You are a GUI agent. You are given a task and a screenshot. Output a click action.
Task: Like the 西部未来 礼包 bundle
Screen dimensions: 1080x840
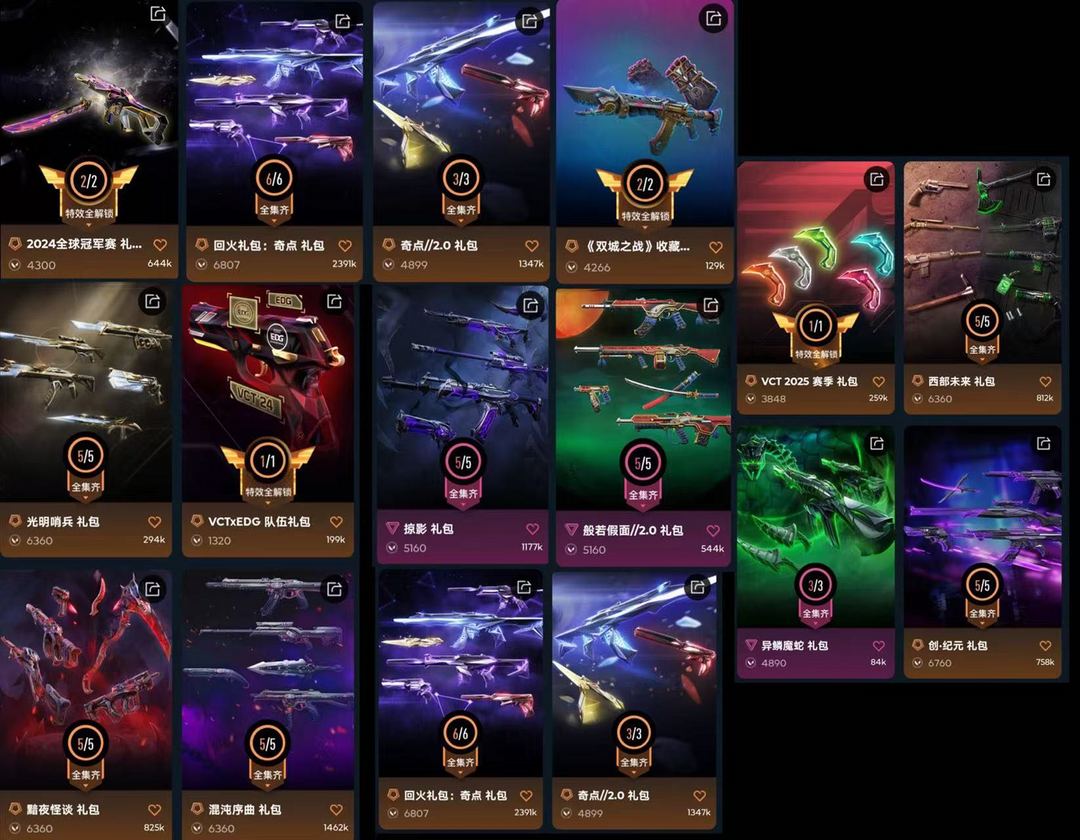(1045, 381)
